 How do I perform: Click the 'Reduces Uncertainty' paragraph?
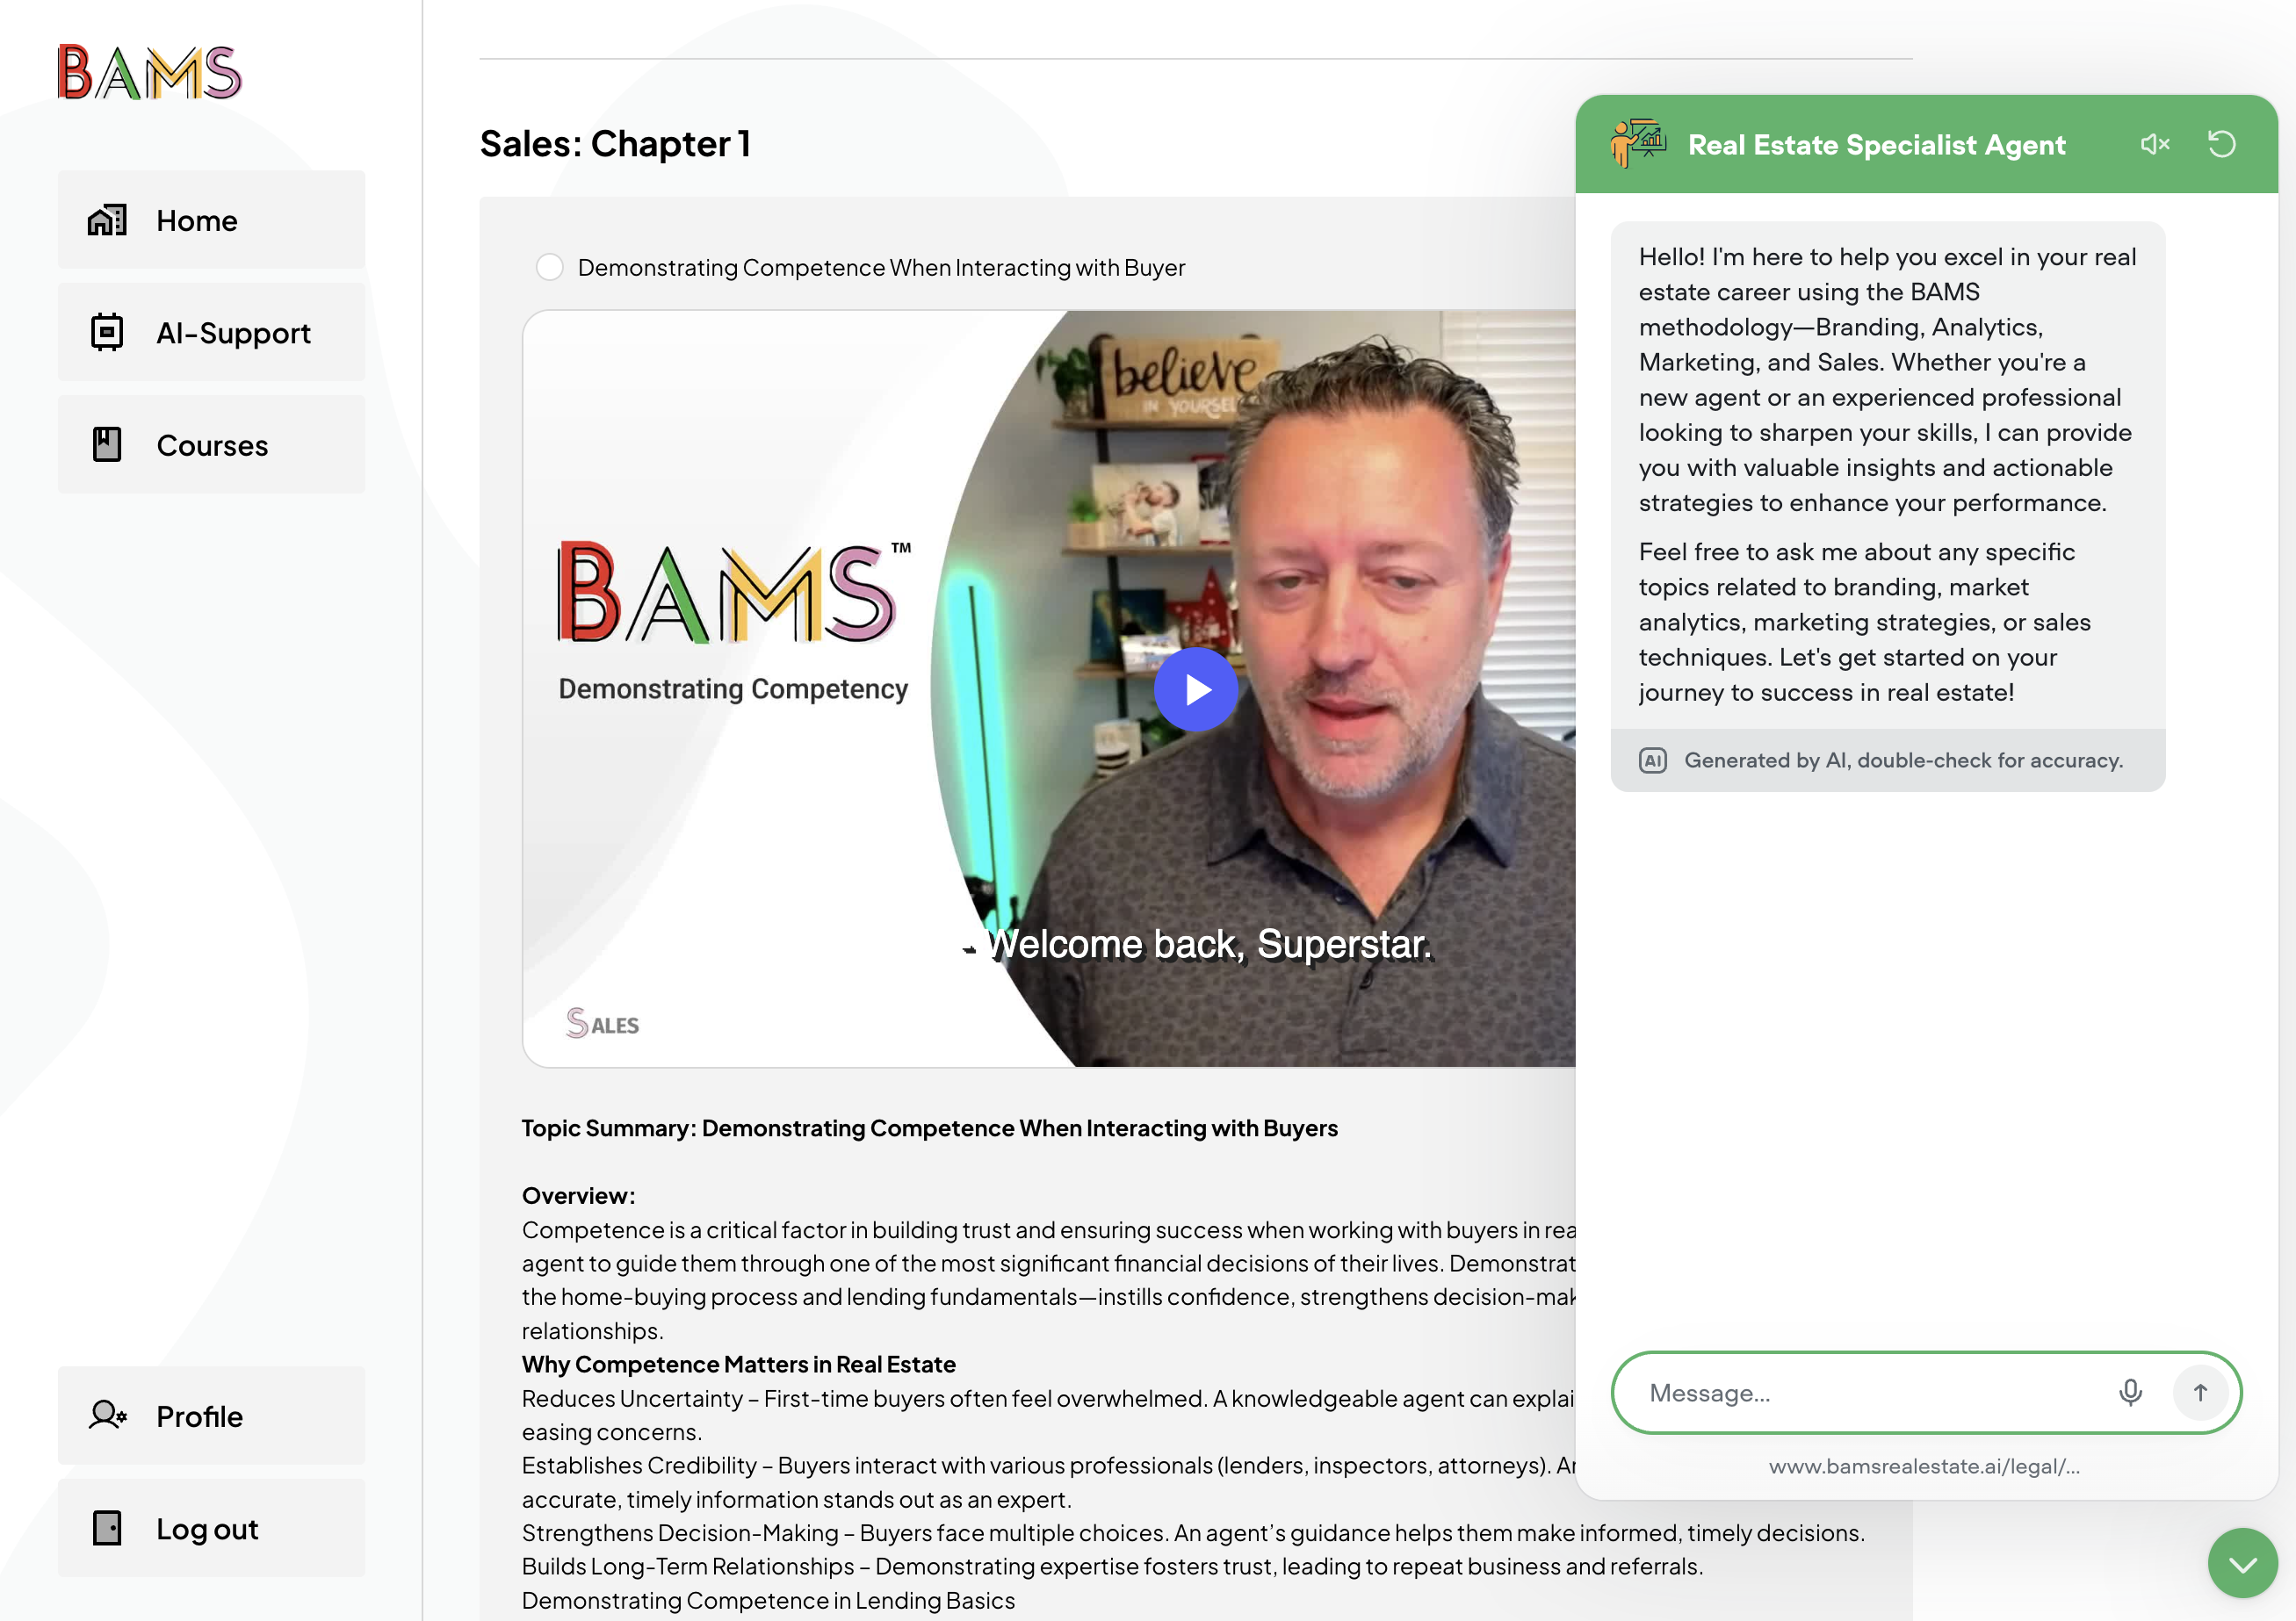coord(1048,1416)
